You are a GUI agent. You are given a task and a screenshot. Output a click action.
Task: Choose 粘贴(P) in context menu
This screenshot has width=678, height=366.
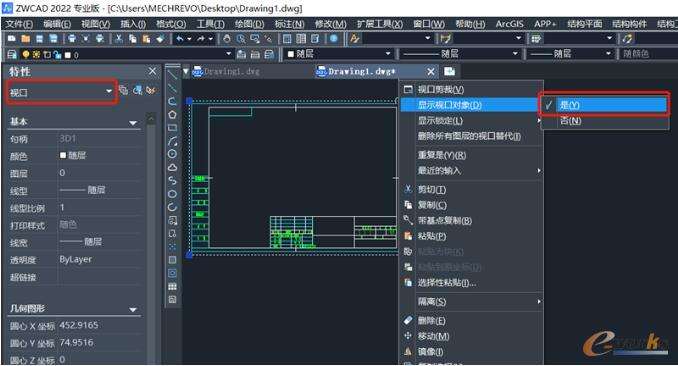coord(472,236)
